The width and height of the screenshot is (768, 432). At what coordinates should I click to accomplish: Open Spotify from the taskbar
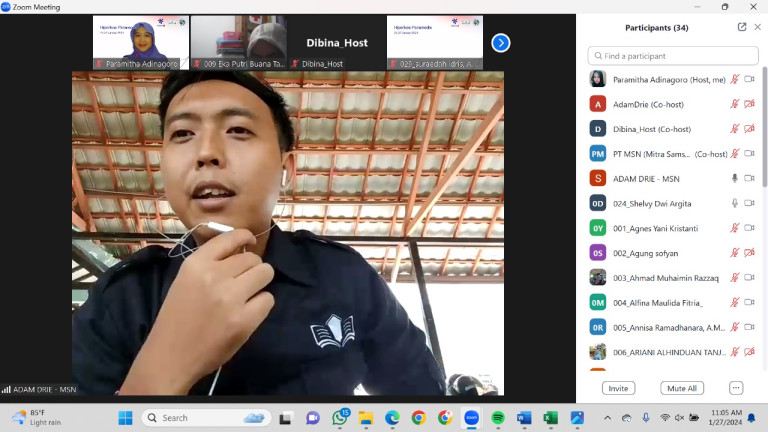tap(498, 417)
